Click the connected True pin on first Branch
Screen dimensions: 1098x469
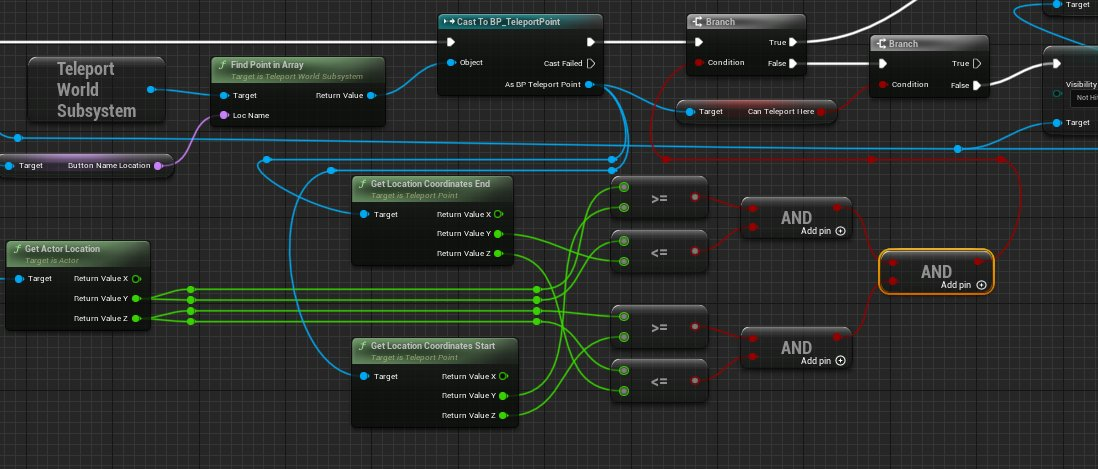(793, 42)
